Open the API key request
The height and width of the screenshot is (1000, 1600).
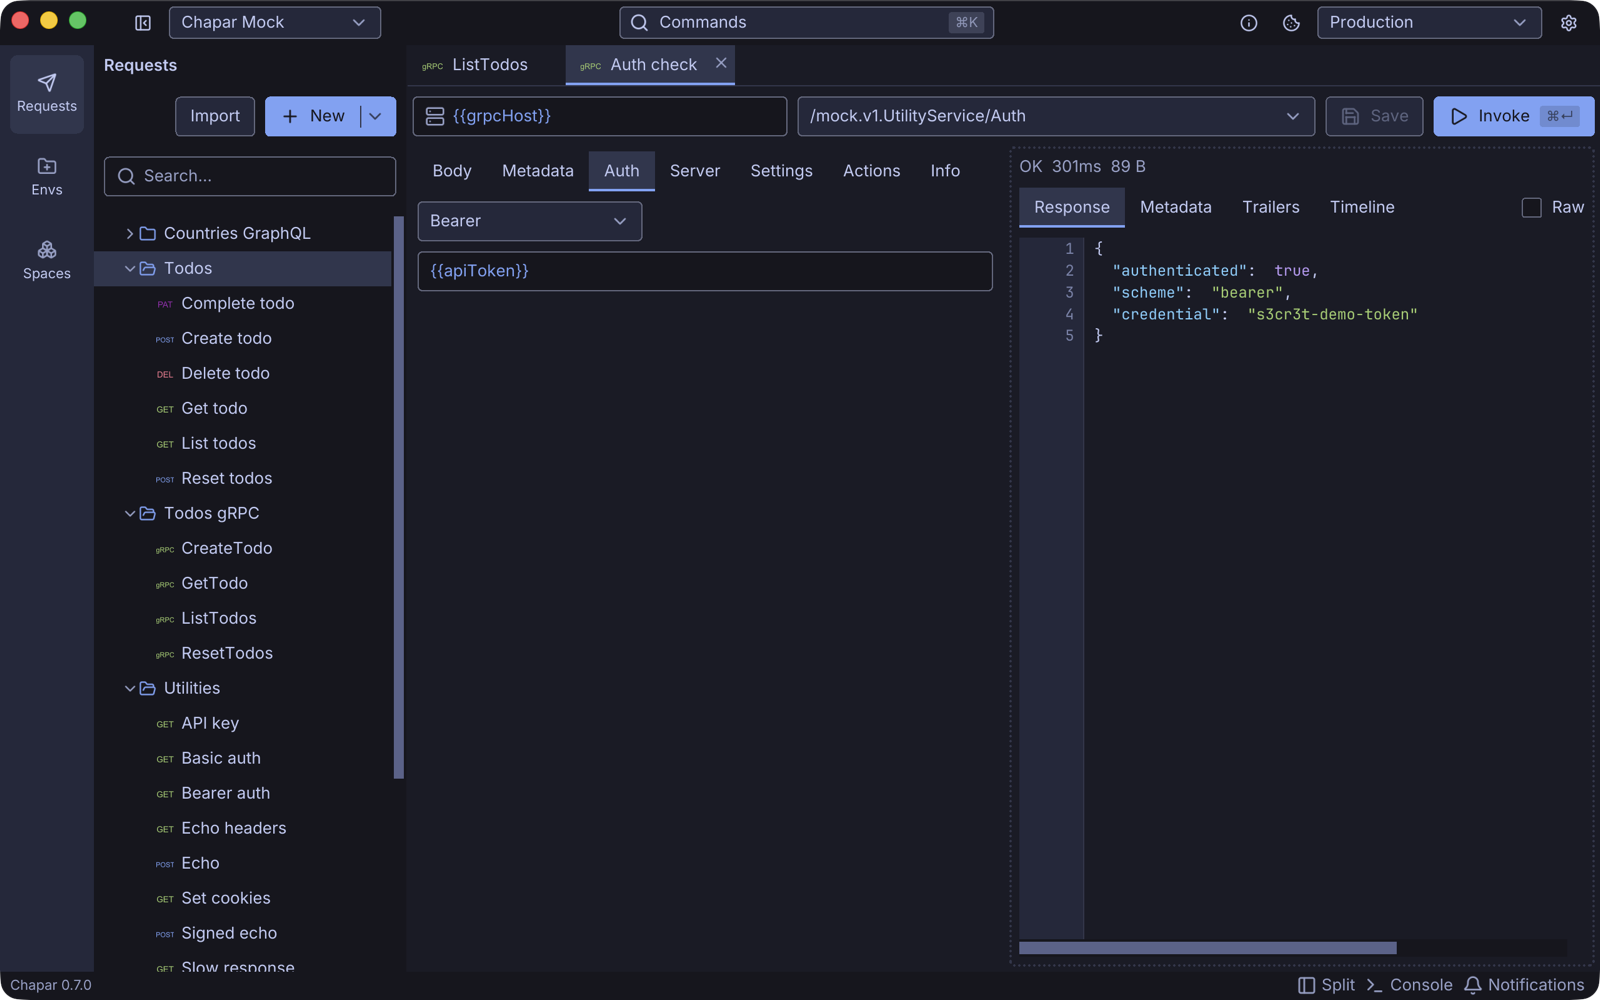243,723
